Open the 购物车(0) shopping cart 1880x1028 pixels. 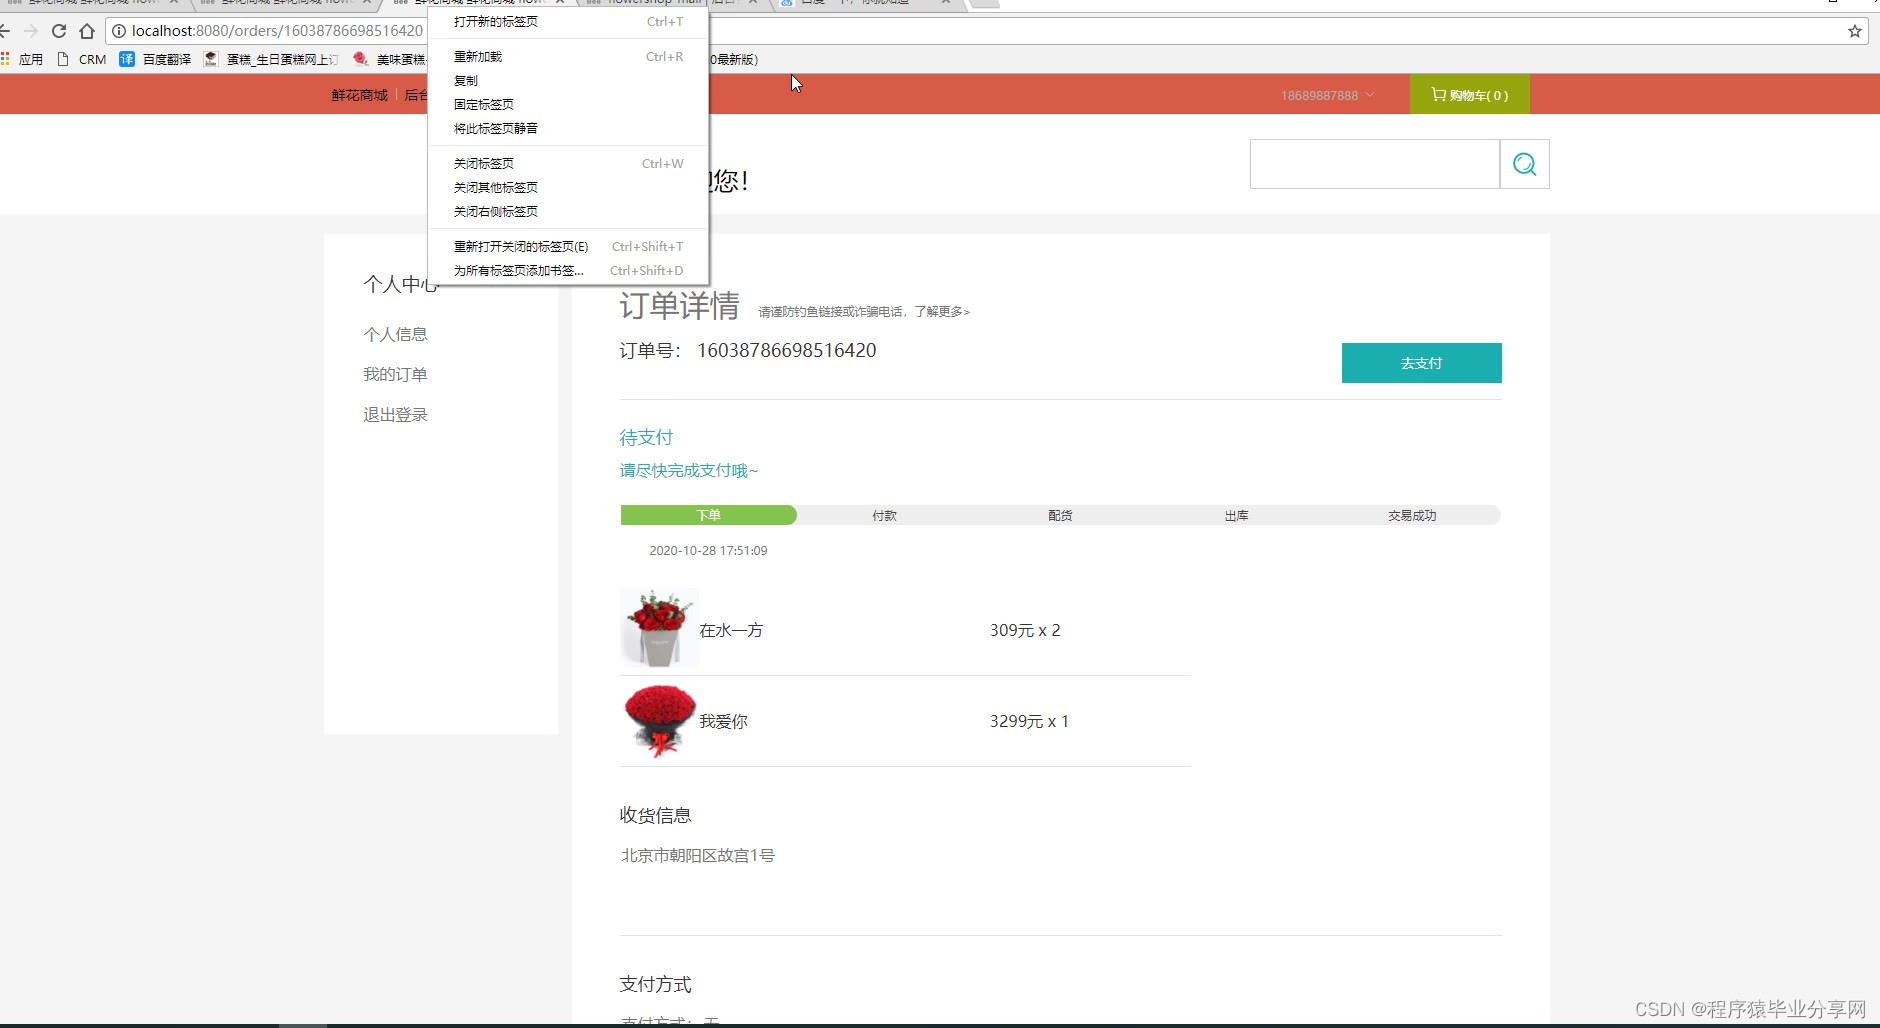pos(1469,95)
